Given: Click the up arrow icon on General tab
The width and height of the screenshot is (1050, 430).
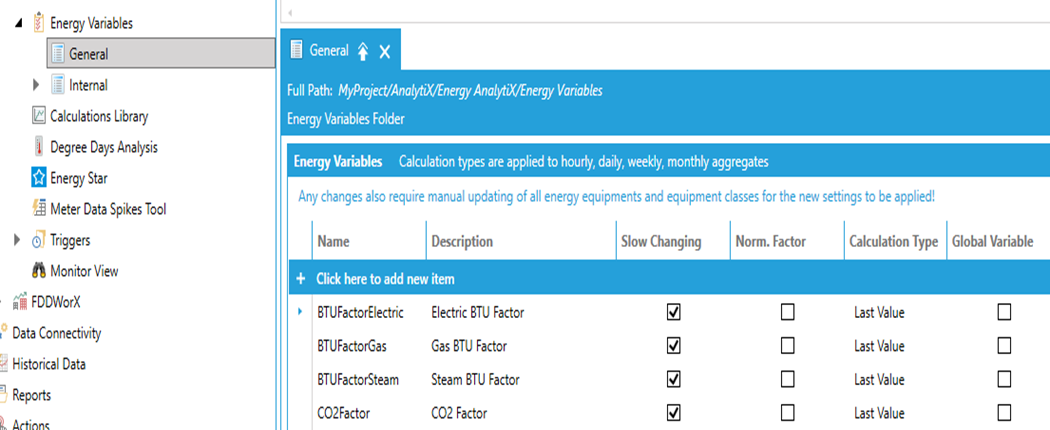Looking at the screenshot, I should 362,52.
